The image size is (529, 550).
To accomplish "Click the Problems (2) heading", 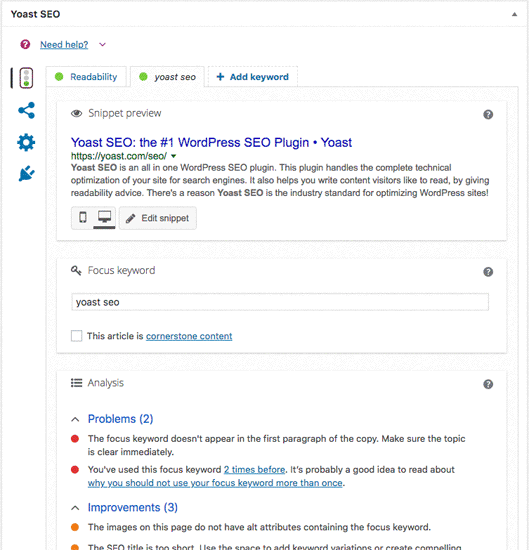I will 120,419.
